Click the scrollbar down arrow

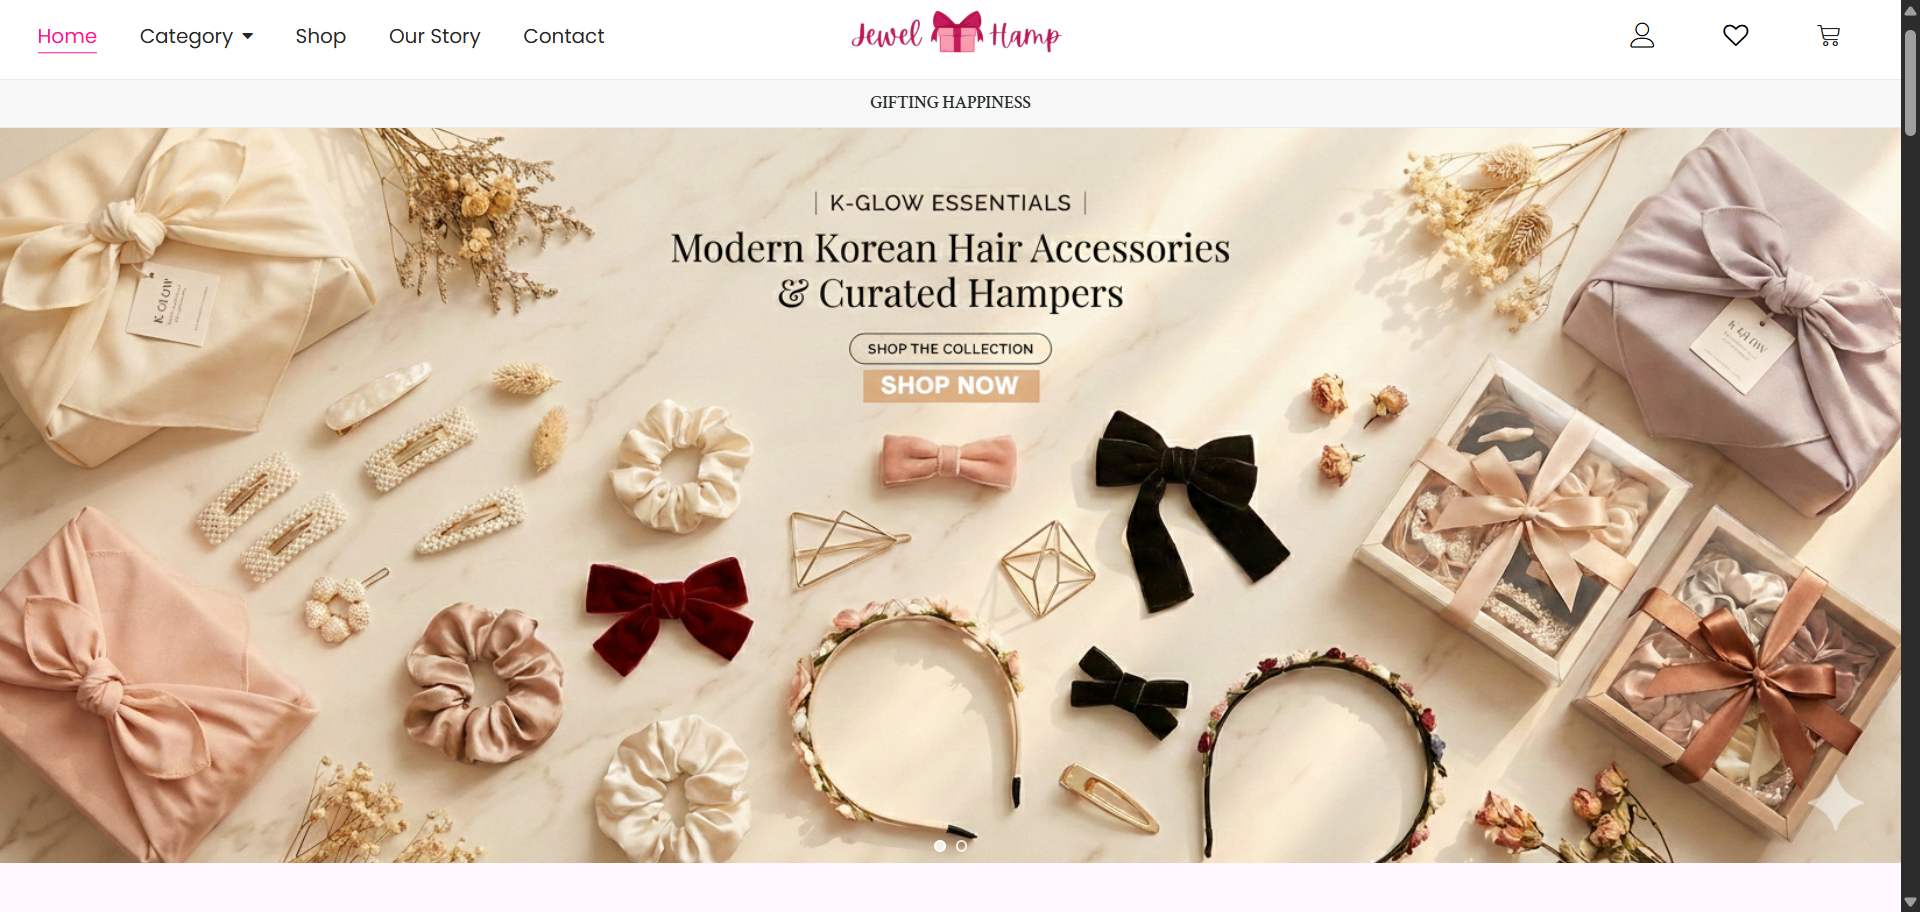[x=1910, y=902]
